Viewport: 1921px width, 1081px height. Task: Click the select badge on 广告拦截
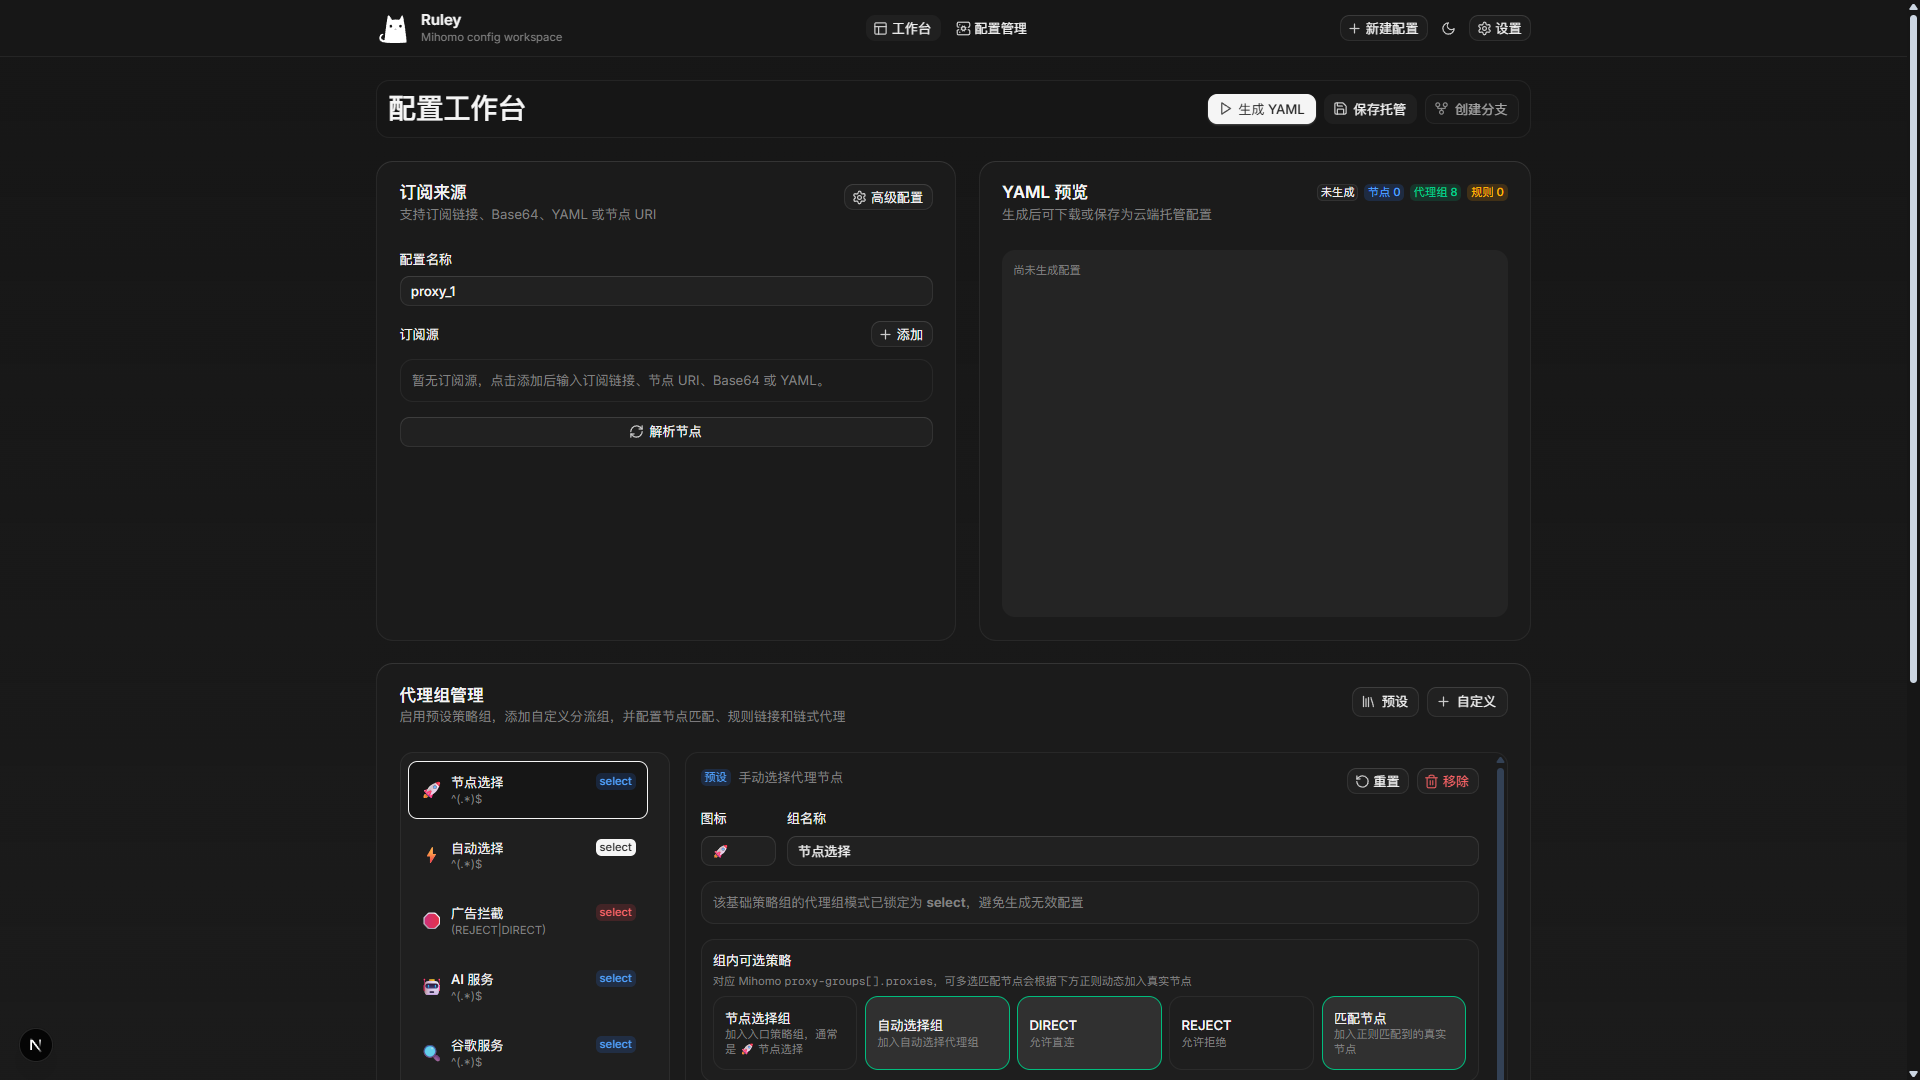click(x=616, y=913)
